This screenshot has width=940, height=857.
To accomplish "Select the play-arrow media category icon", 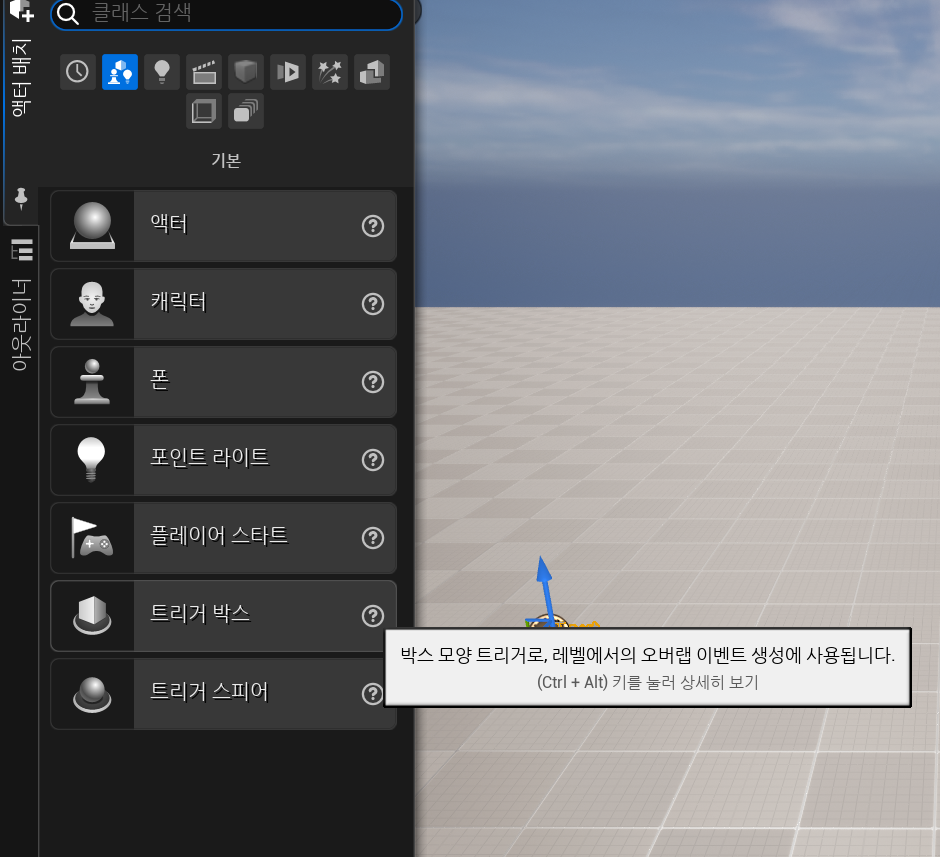I will click(x=288, y=72).
